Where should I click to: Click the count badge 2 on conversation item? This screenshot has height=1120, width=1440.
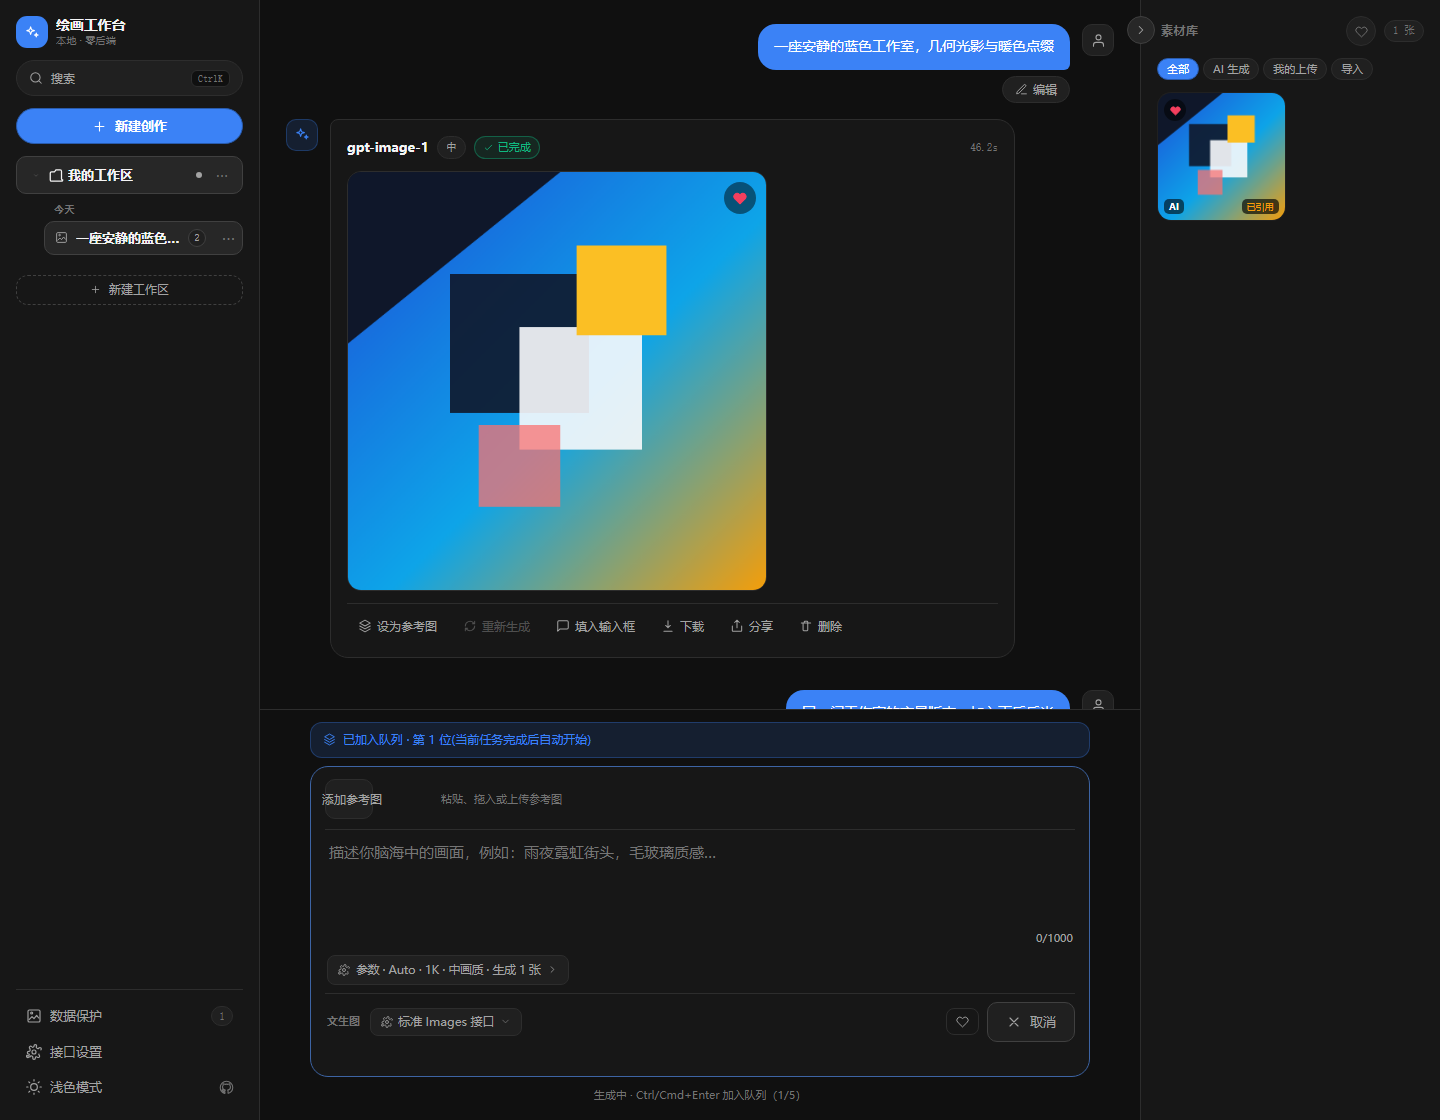click(x=197, y=238)
